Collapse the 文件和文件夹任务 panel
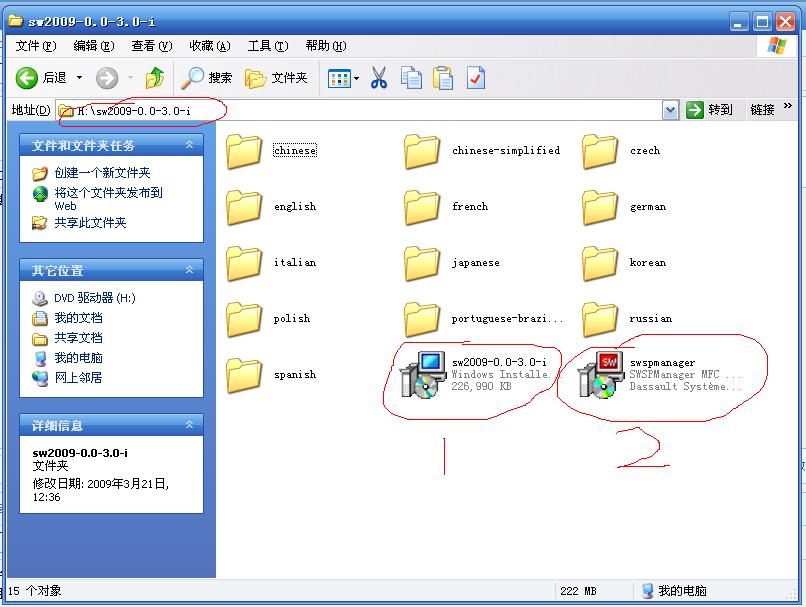806x607 pixels. pyautogui.click(x=190, y=145)
